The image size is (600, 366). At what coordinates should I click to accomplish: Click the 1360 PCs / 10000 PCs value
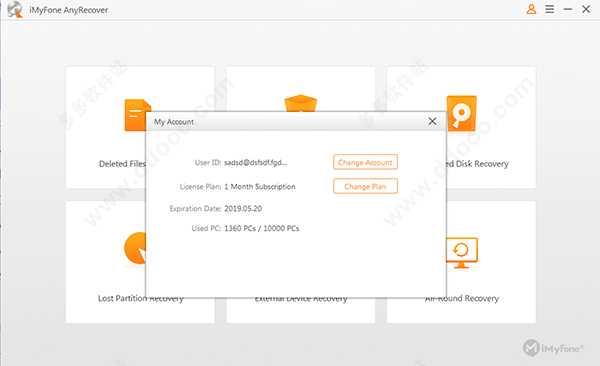[x=262, y=229]
